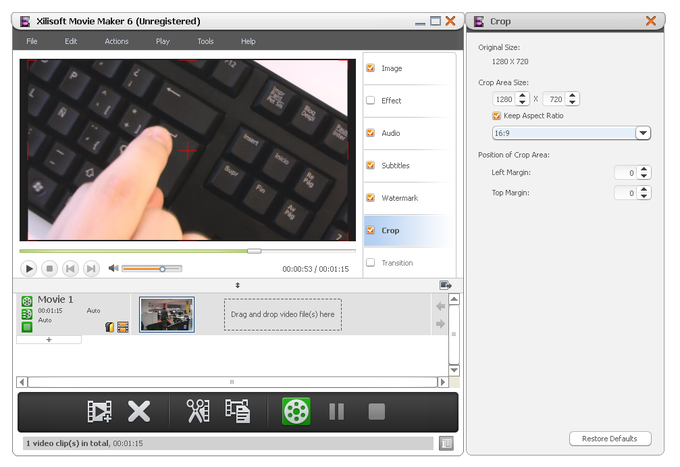Select the Watermark tab label

pyautogui.click(x=400, y=198)
